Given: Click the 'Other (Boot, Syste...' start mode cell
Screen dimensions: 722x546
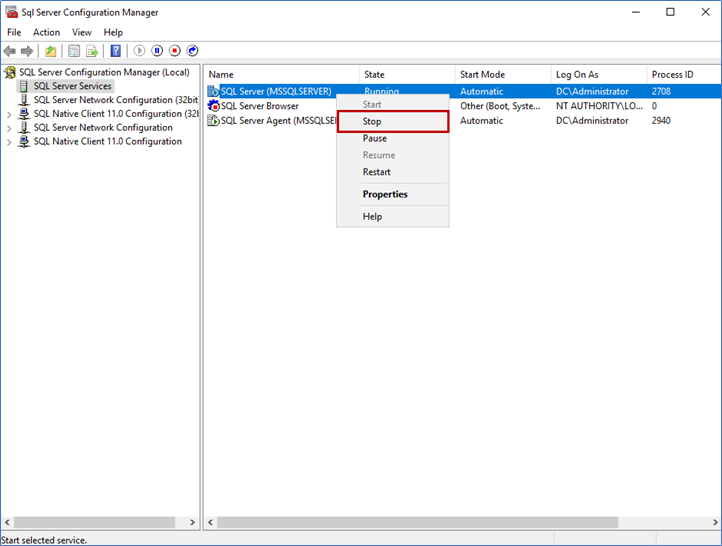Looking at the screenshot, I should [x=500, y=106].
